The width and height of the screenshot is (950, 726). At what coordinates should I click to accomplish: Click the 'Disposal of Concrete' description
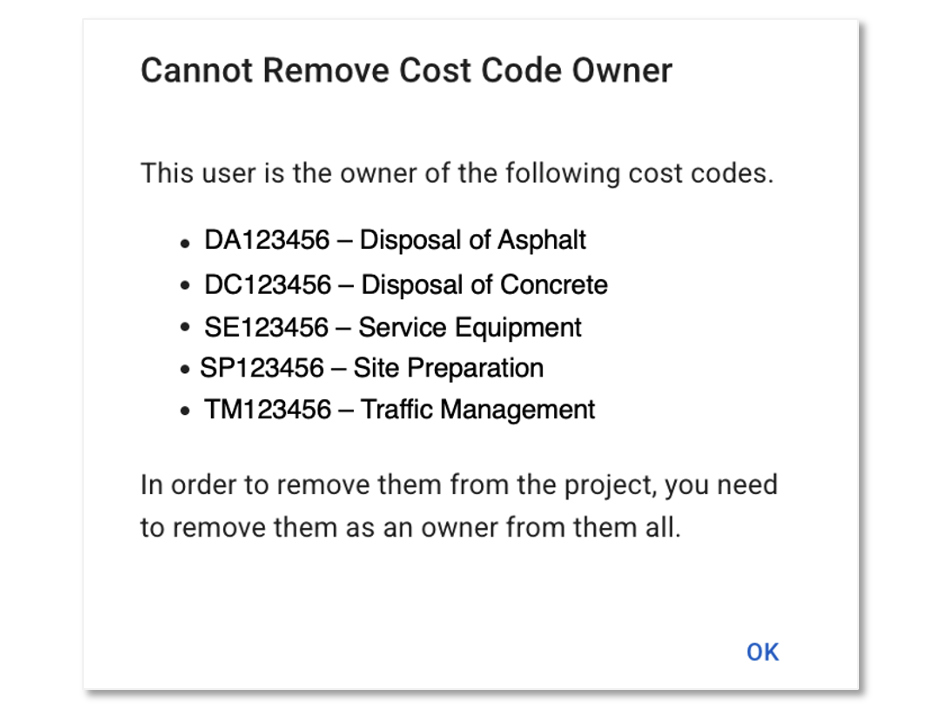[x=484, y=285]
